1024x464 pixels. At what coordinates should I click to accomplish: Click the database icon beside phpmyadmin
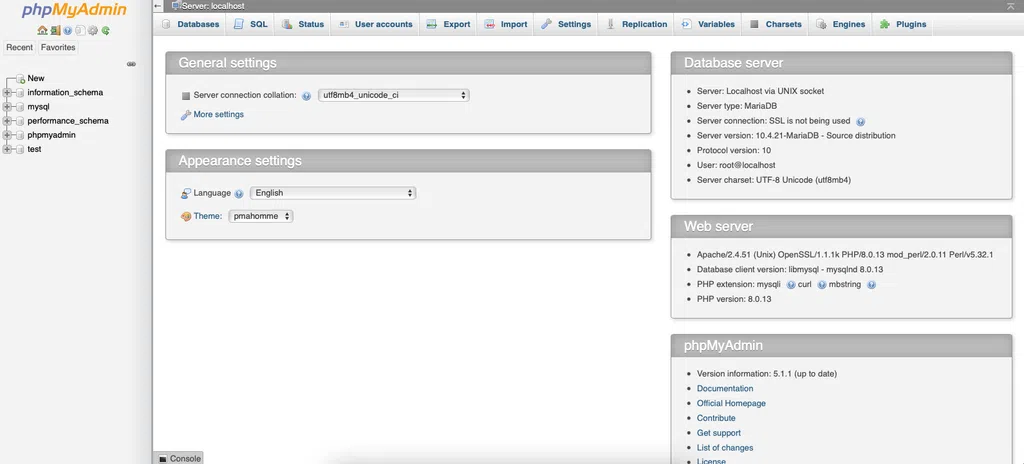[x=20, y=135]
